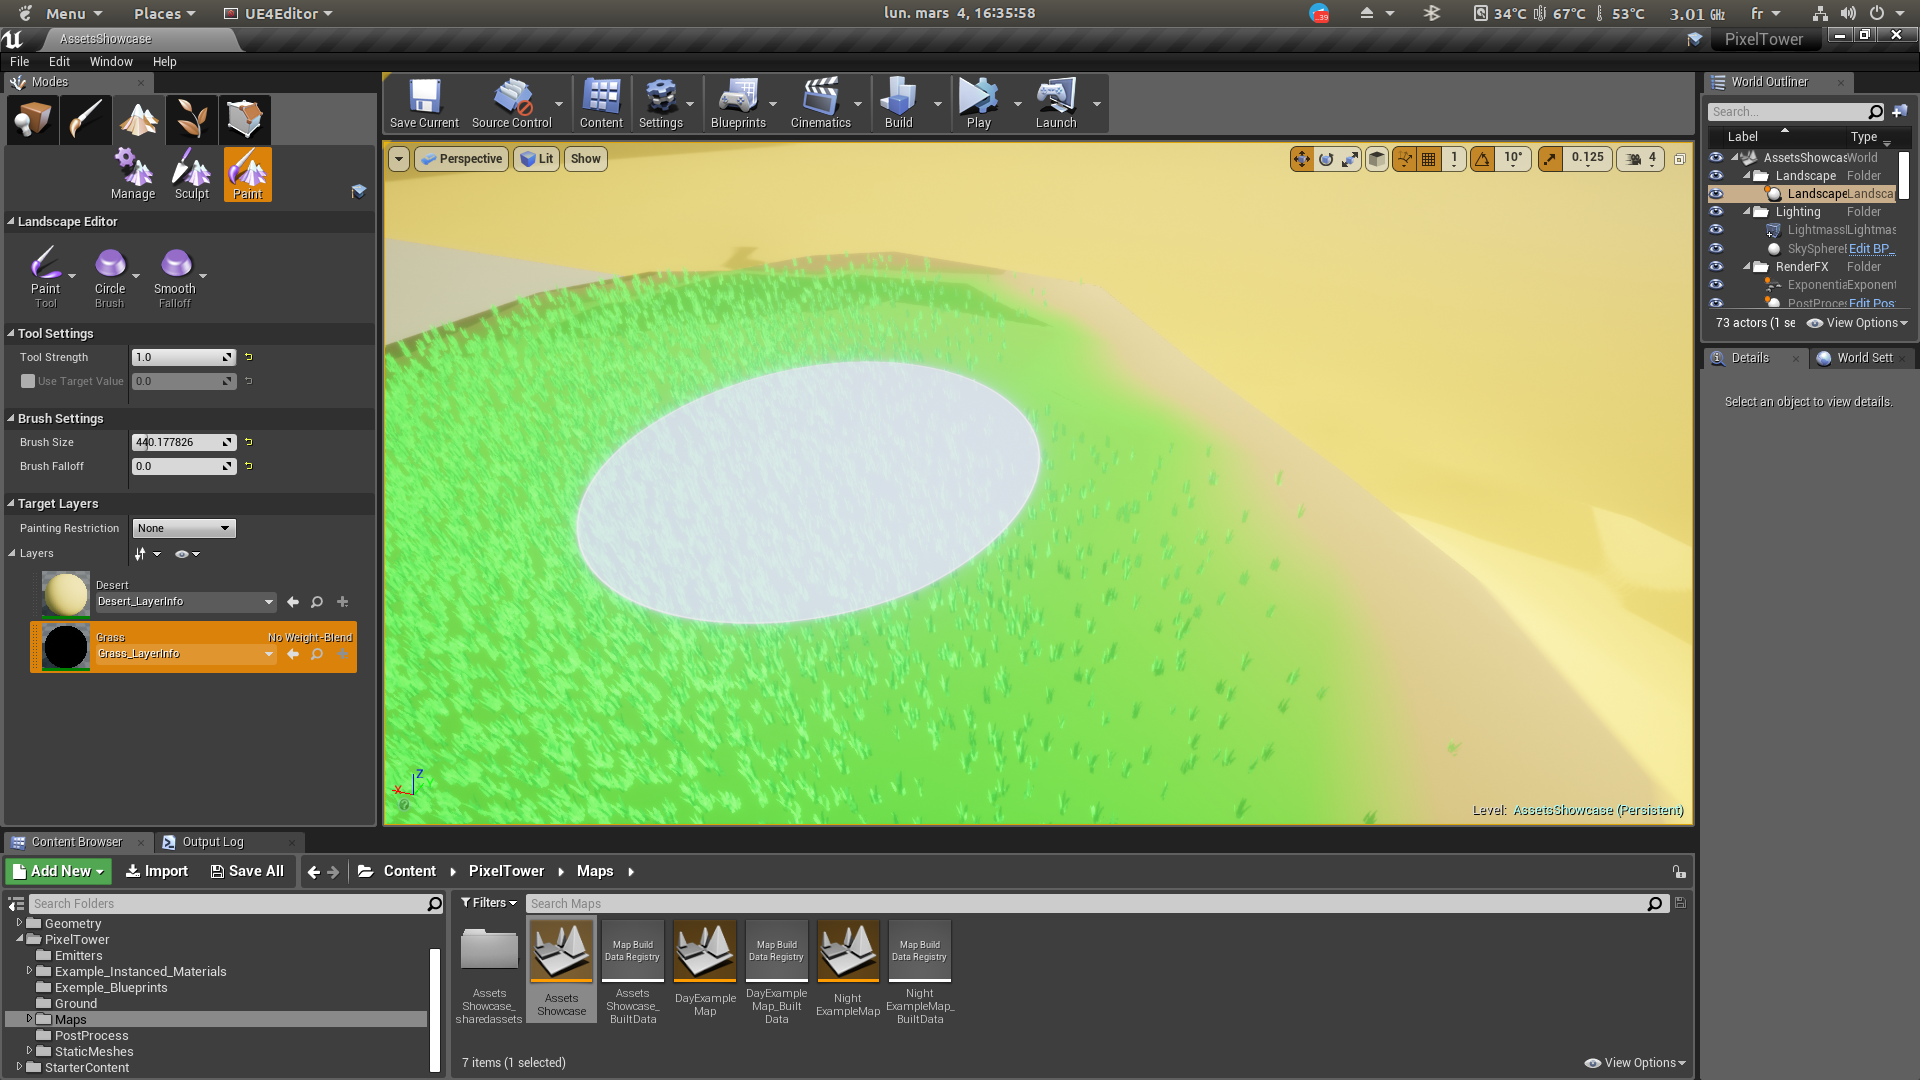Image resolution: width=1920 pixels, height=1080 pixels.
Task: Create new folder in World Outliner
Action: coord(1900,111)
